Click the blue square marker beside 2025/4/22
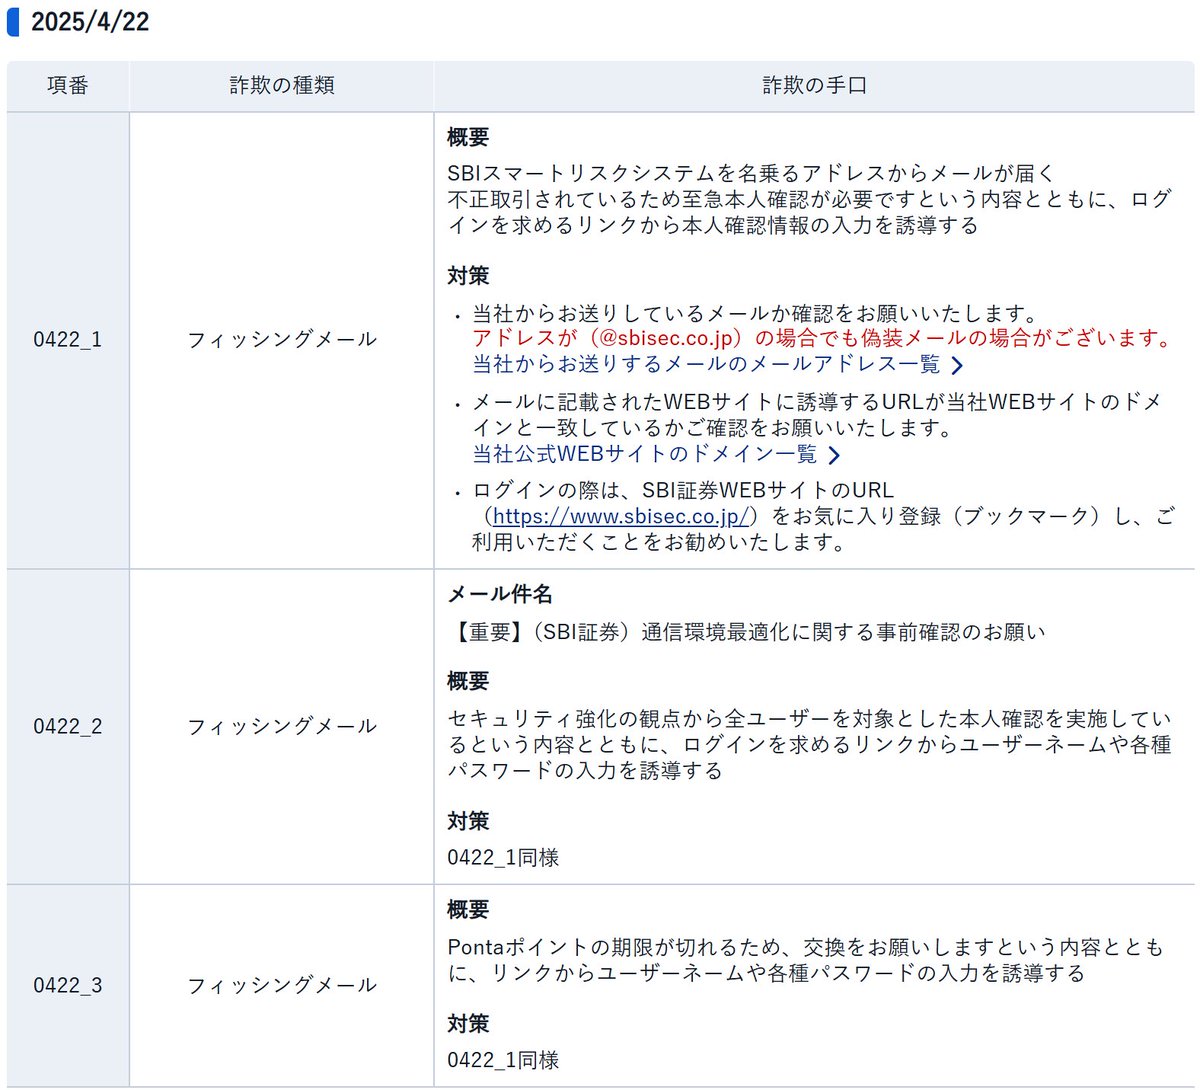Screen dimensions: 1200x1090 (x=14, y=21)
